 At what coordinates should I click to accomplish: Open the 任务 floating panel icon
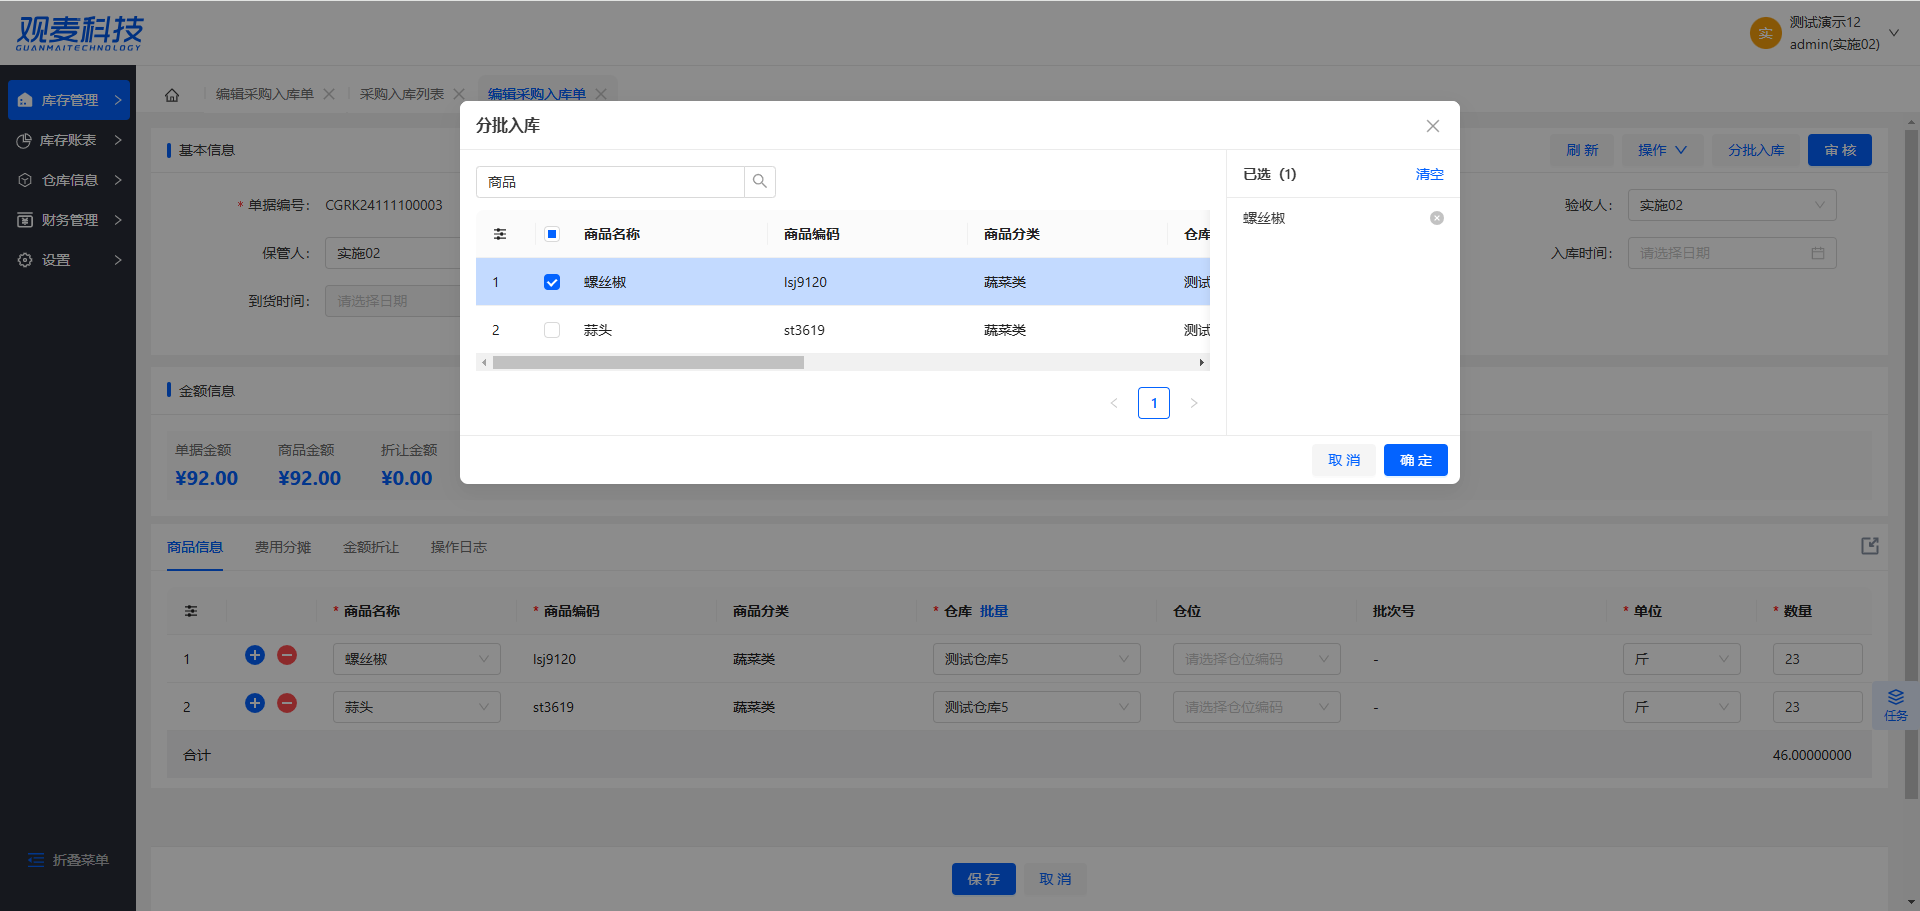pyautogui.click(x=1895, y=705)
